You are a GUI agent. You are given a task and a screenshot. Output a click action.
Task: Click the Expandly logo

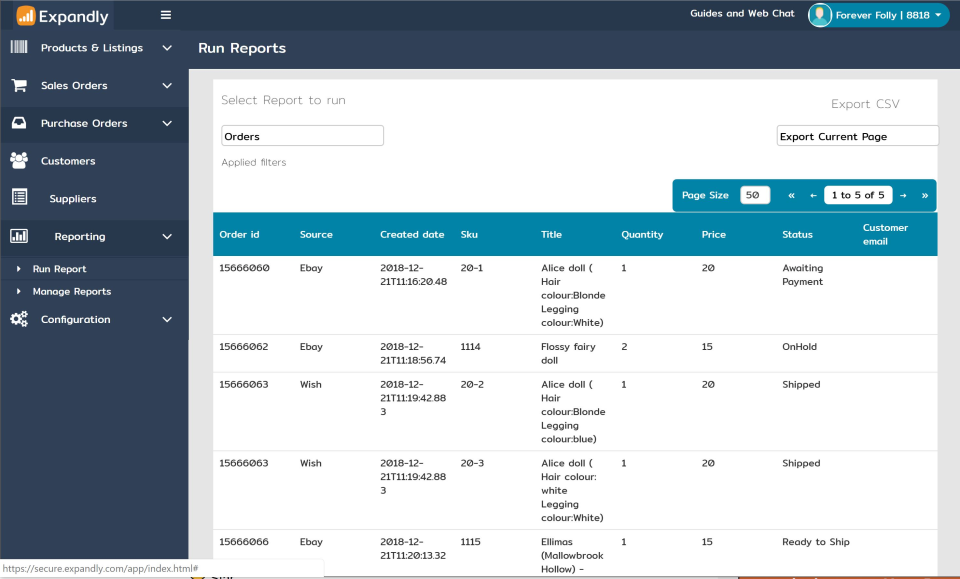click(x=60, y=16)
